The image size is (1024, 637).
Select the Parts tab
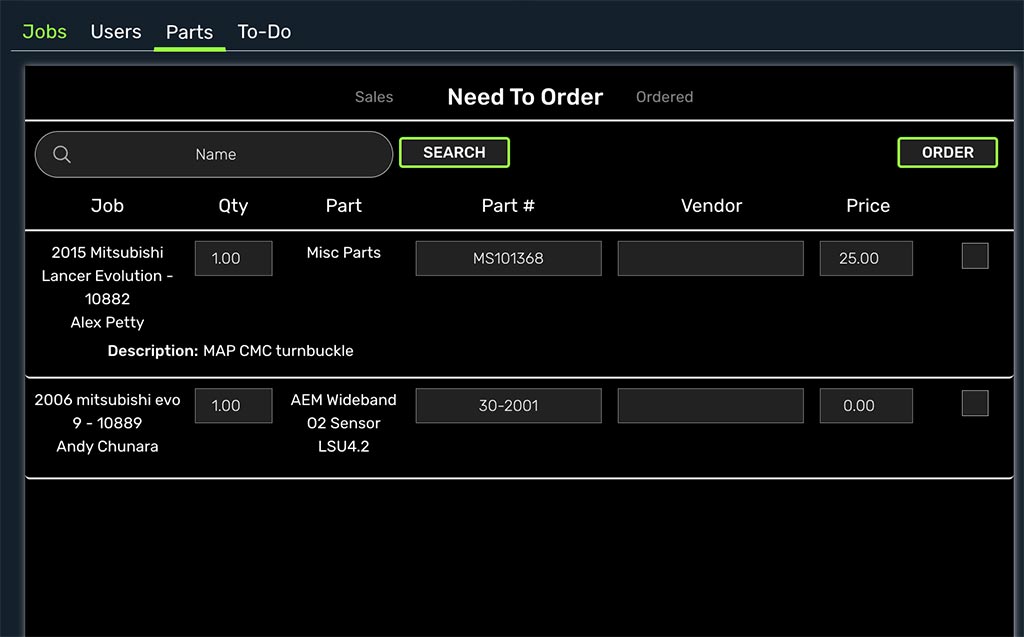(189, 32)
